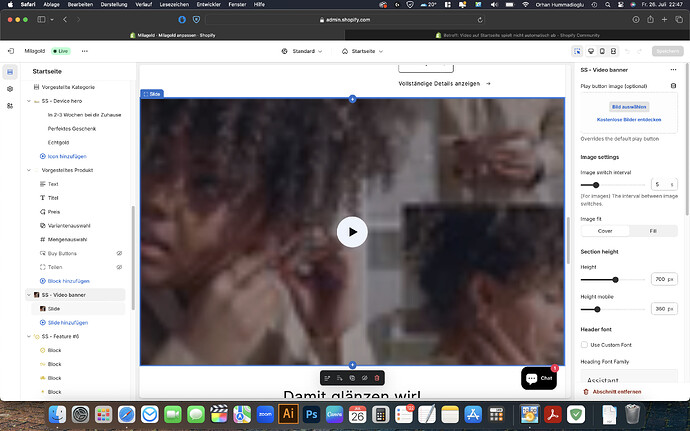Viewport: 690px width, 431px height.
Task: Open the theme actions three-dot menu
Action: pos(84,51)
